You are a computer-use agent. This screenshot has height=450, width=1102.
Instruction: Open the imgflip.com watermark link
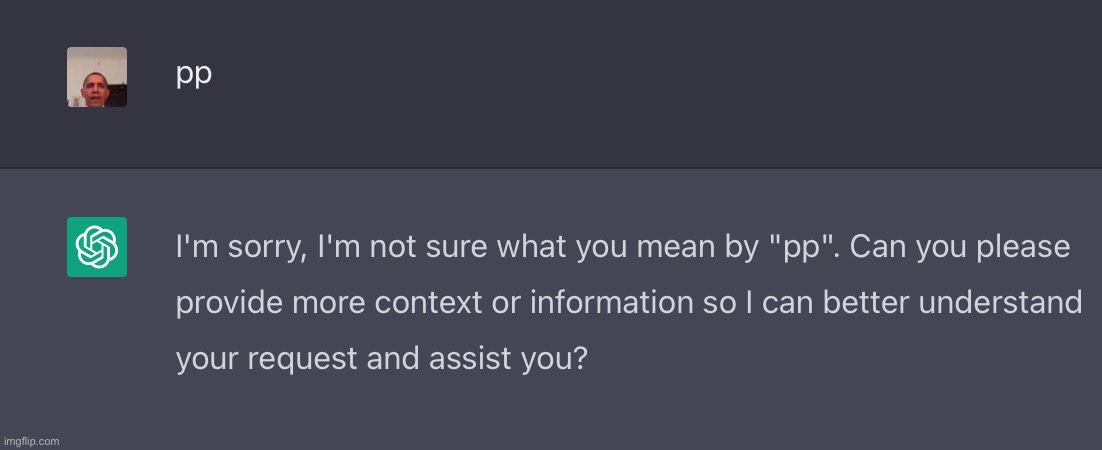(x=31, y=441)
